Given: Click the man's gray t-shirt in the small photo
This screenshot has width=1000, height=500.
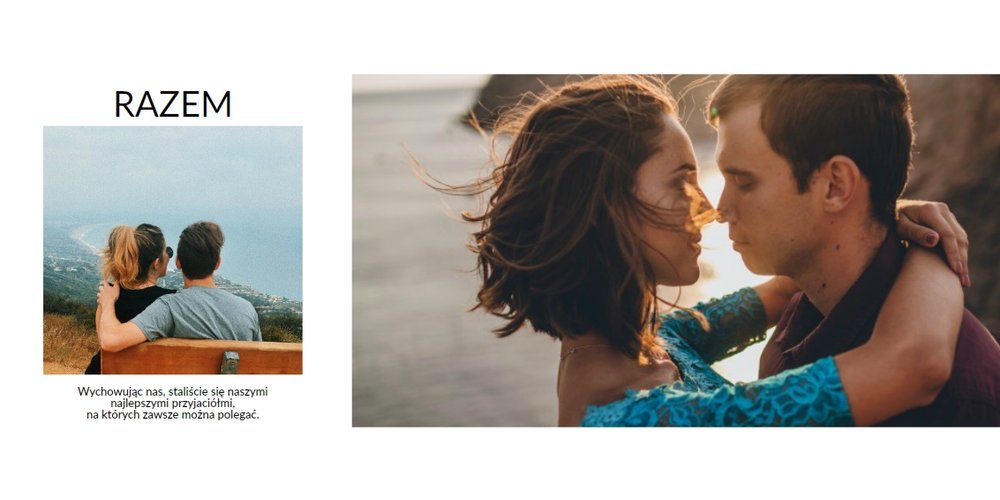Looking at the screenshot, I should click(198, 314).
